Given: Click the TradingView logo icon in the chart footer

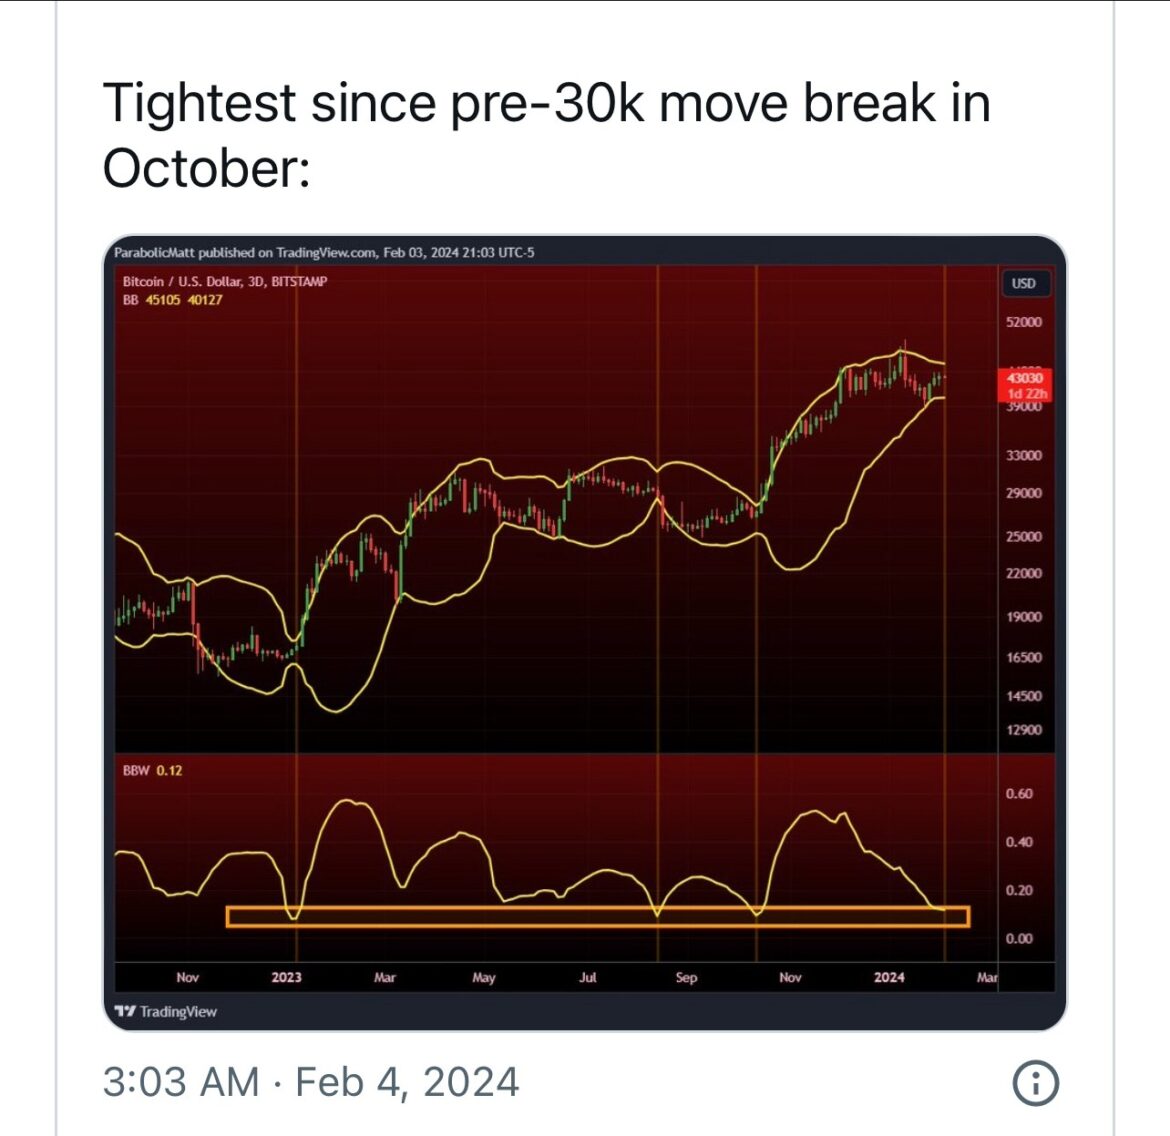Looking at the screenshot, I should pyautogui.click(x=125, y=1011).
